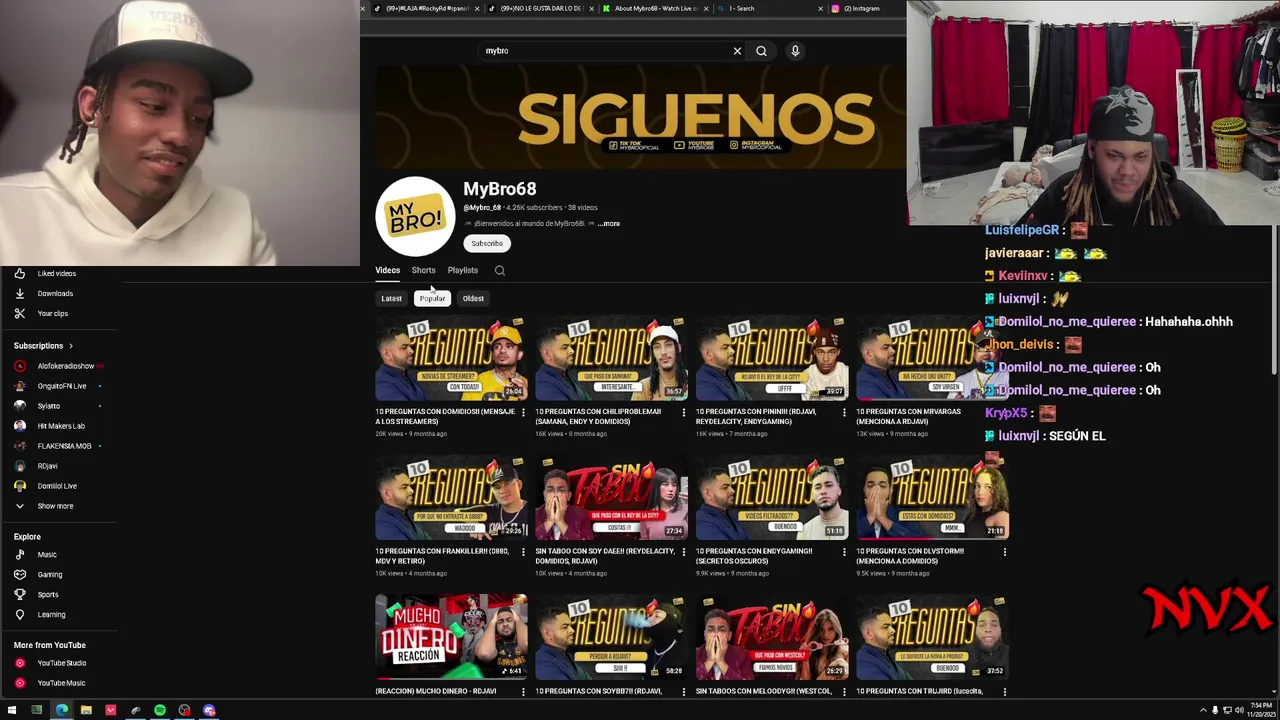Clear the YouTube search box text
Image resolution: width=1280 pixels, height=720 pixels.
click(737, 51)
